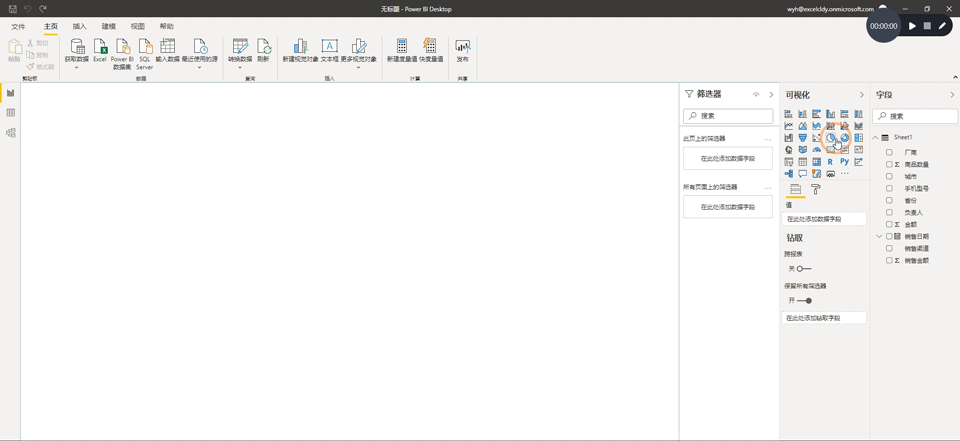Click the Save icon in title bar
960x441 pixels.
[x=13, y=9]
